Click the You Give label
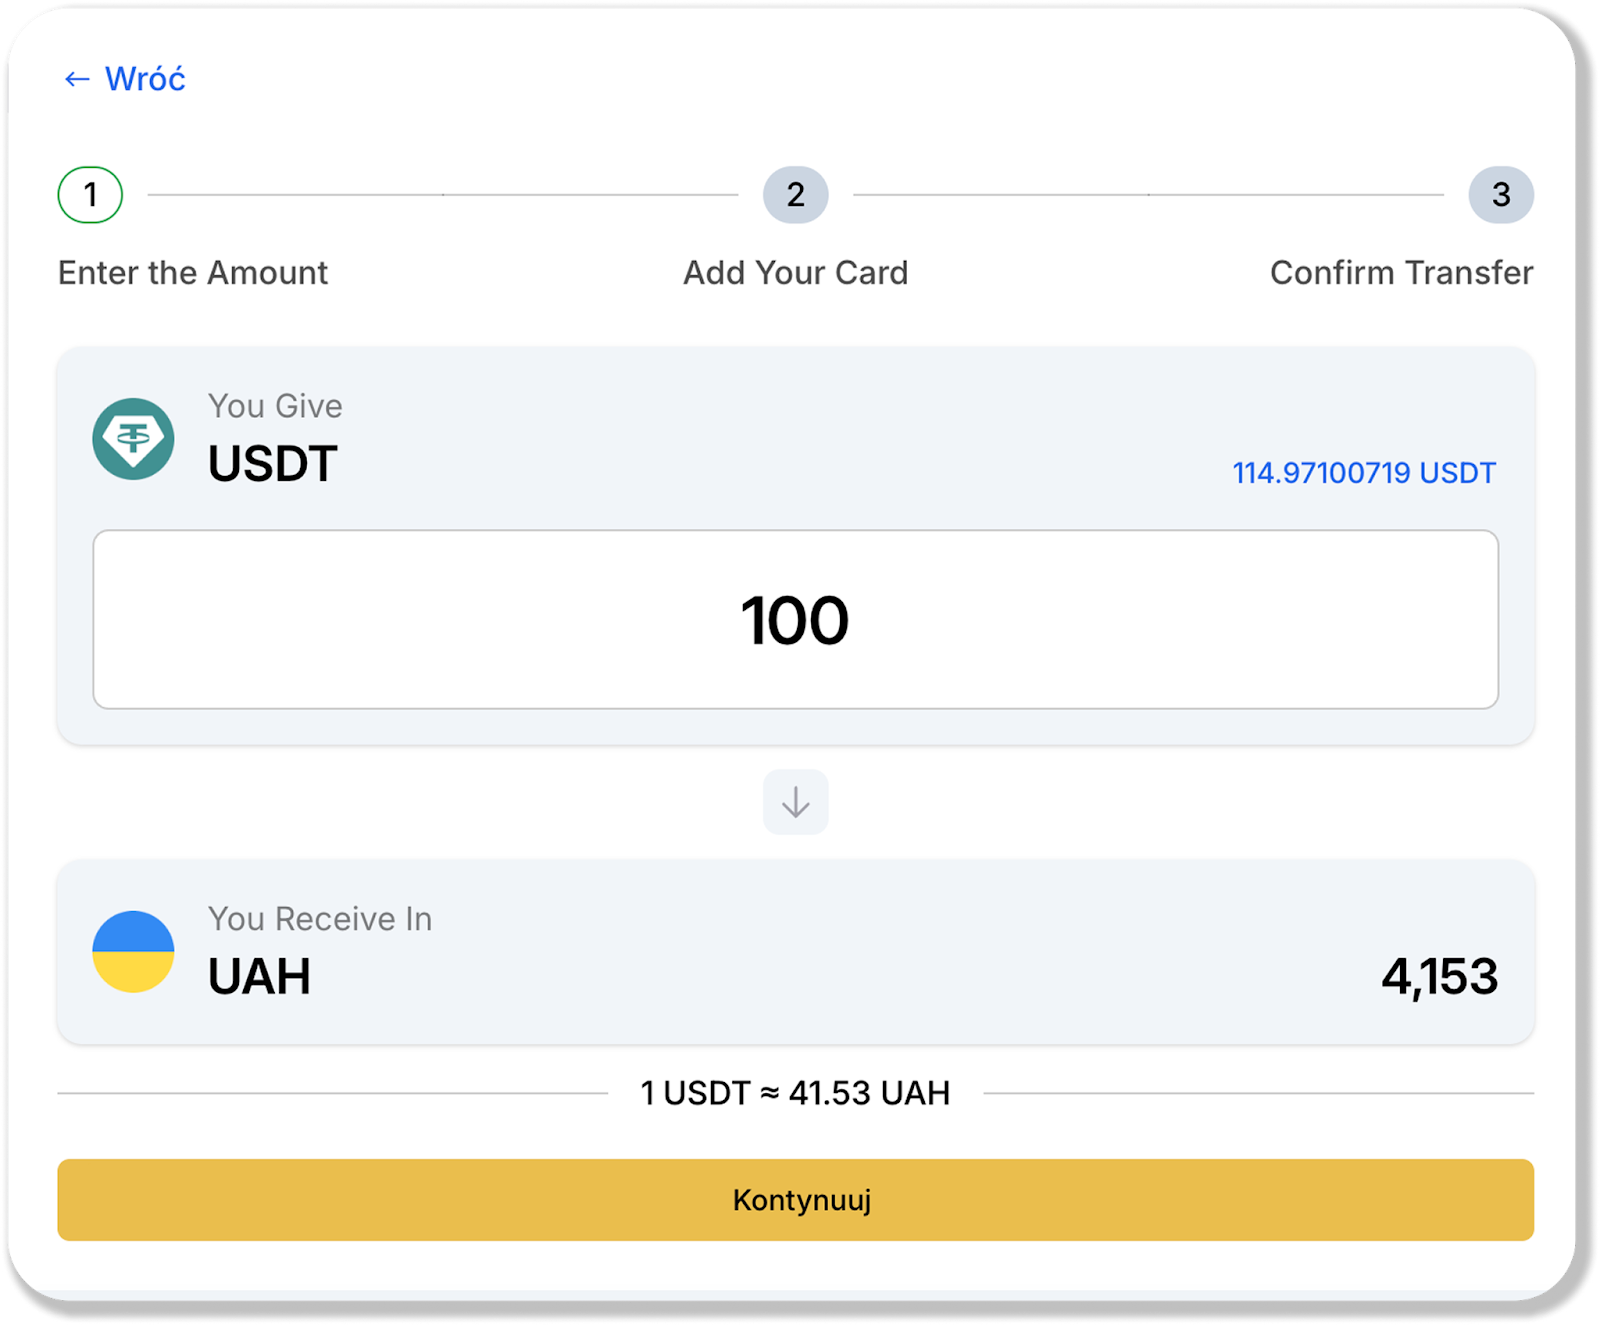Viewport: 1600px width, 1325px height. pyautogui.click(x=275, y=406)
